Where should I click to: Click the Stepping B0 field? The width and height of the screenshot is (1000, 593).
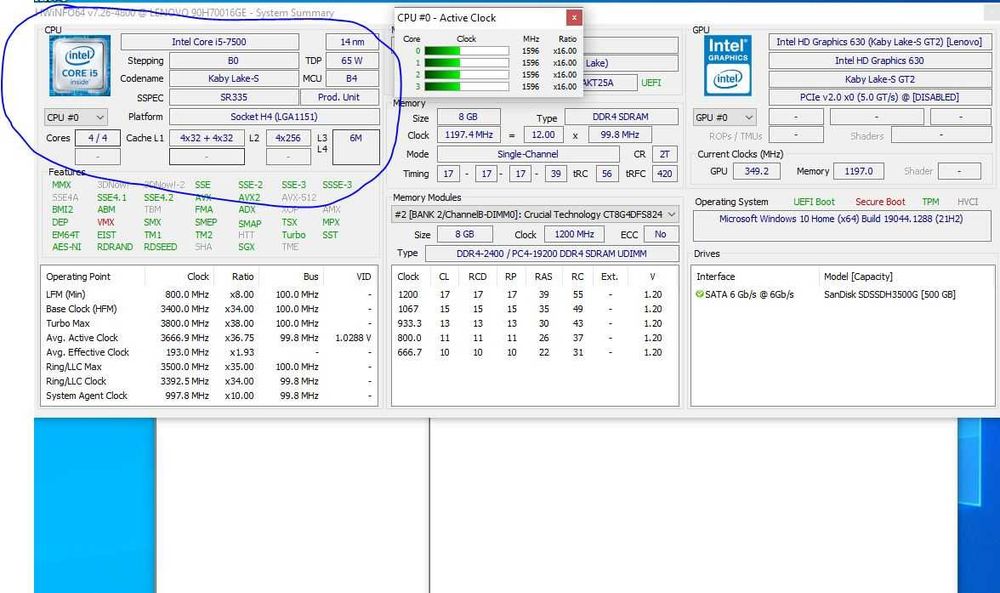point(233,61)
